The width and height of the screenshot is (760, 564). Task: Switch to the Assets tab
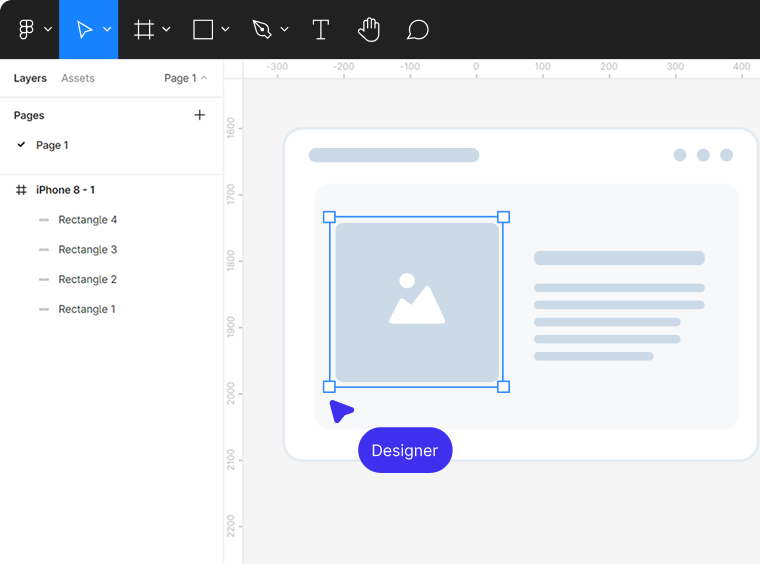(78, 78)
